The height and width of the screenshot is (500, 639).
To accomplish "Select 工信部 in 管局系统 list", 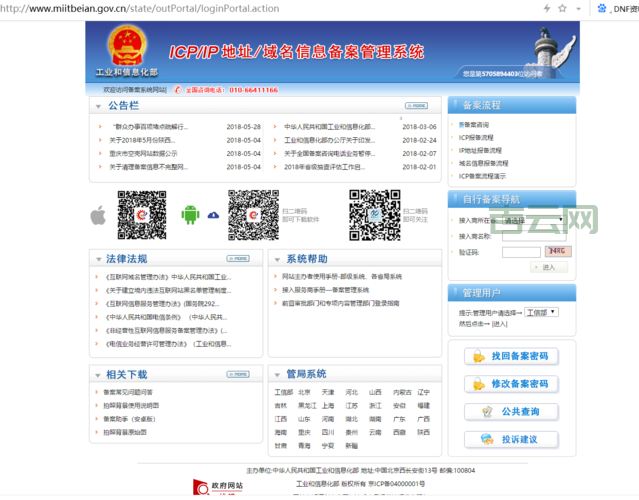I will click(x=284, y=392).
